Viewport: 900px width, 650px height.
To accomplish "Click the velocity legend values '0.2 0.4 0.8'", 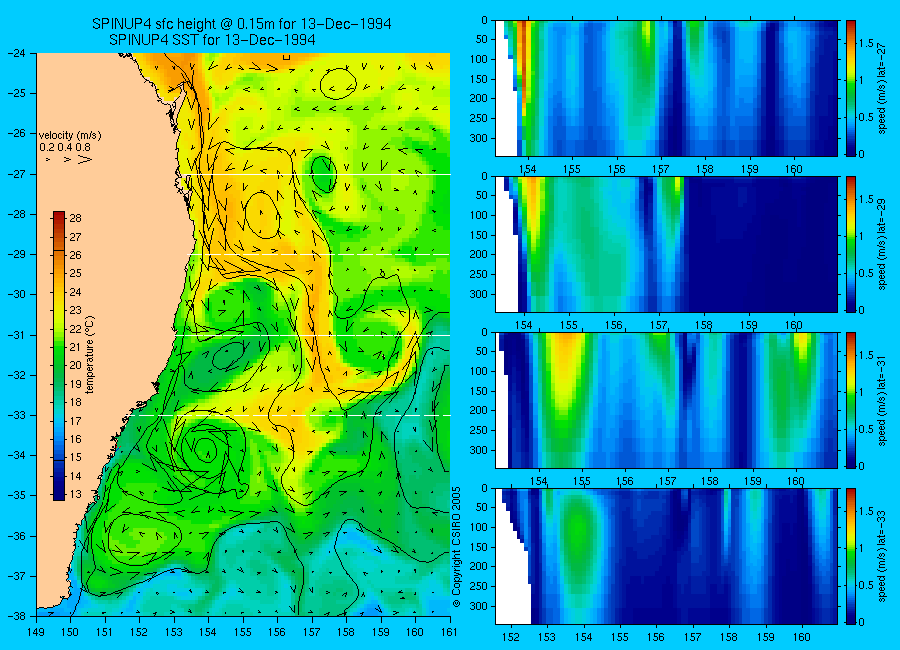I will pyautogui.click(x=65, y=148).
